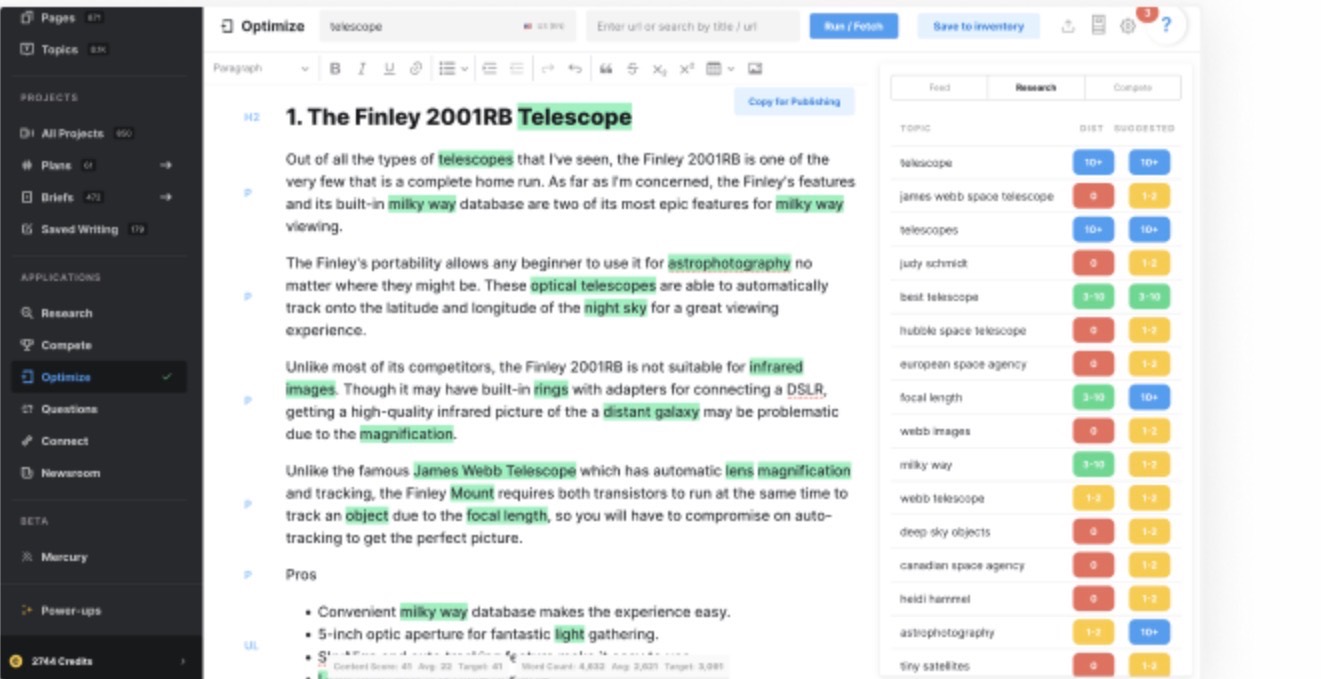The width and height of the screenshot is (1321, 679).
Task: Click the UL block marker beside the list
Action: click(x=251, y=645)
